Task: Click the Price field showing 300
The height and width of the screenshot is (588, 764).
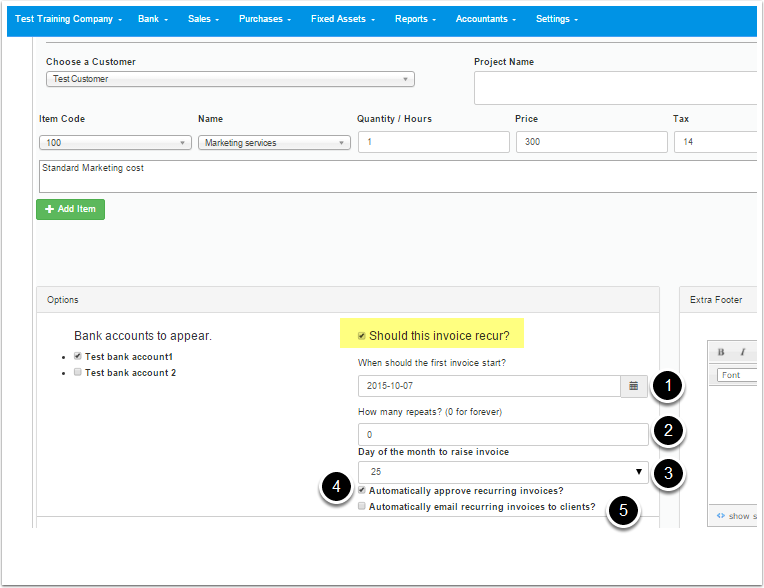Action: click(x=592, y=142)
